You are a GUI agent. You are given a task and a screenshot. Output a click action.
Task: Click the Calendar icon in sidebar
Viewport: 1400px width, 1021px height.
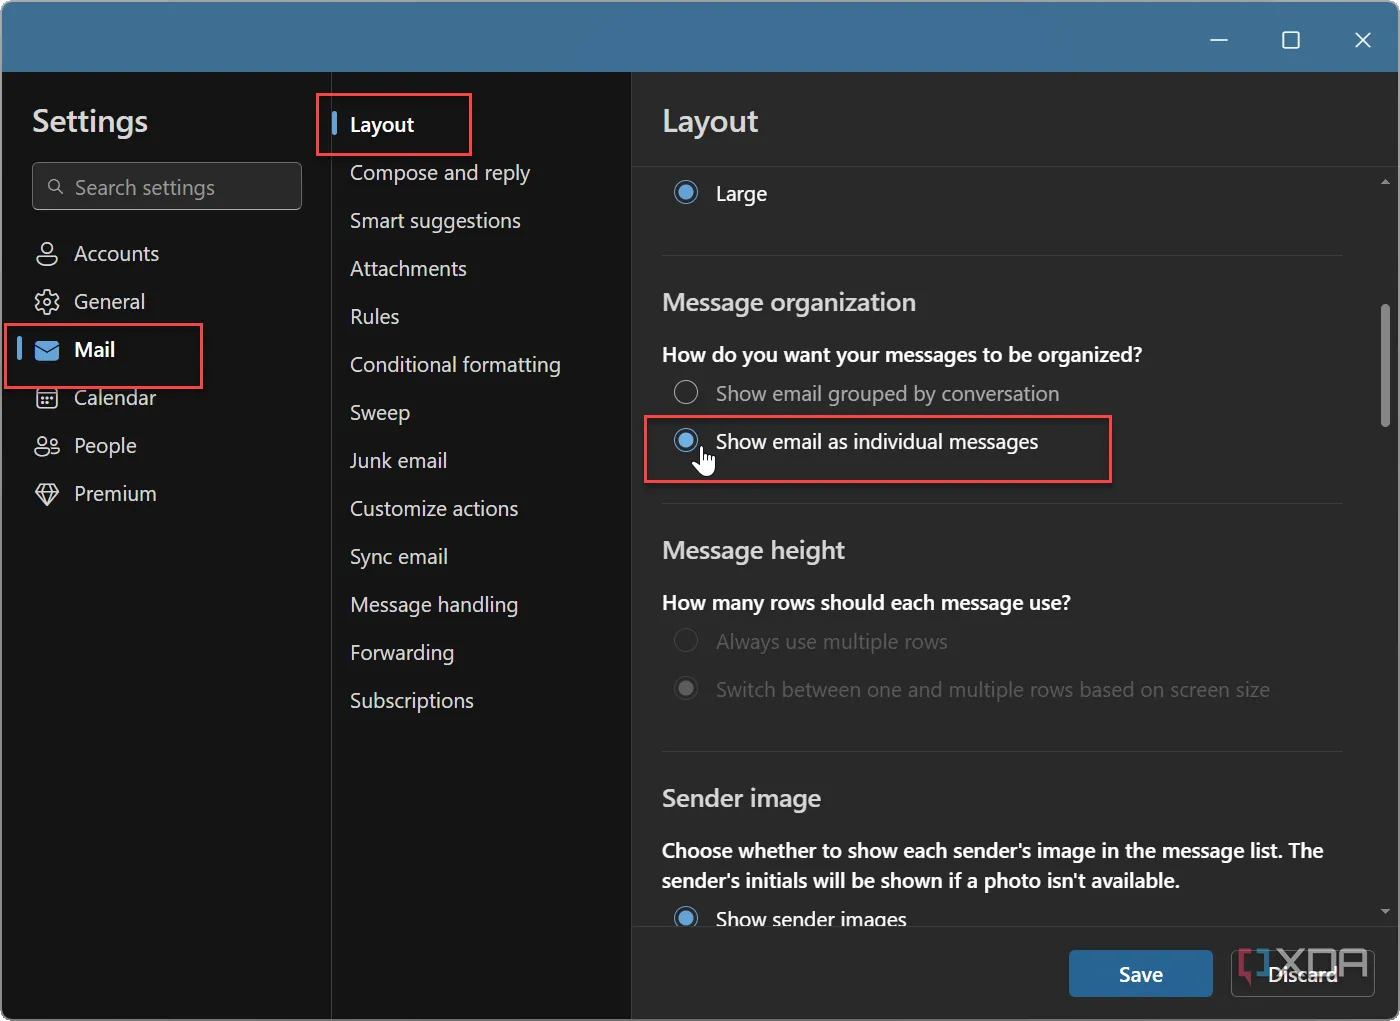click(47, 399)
